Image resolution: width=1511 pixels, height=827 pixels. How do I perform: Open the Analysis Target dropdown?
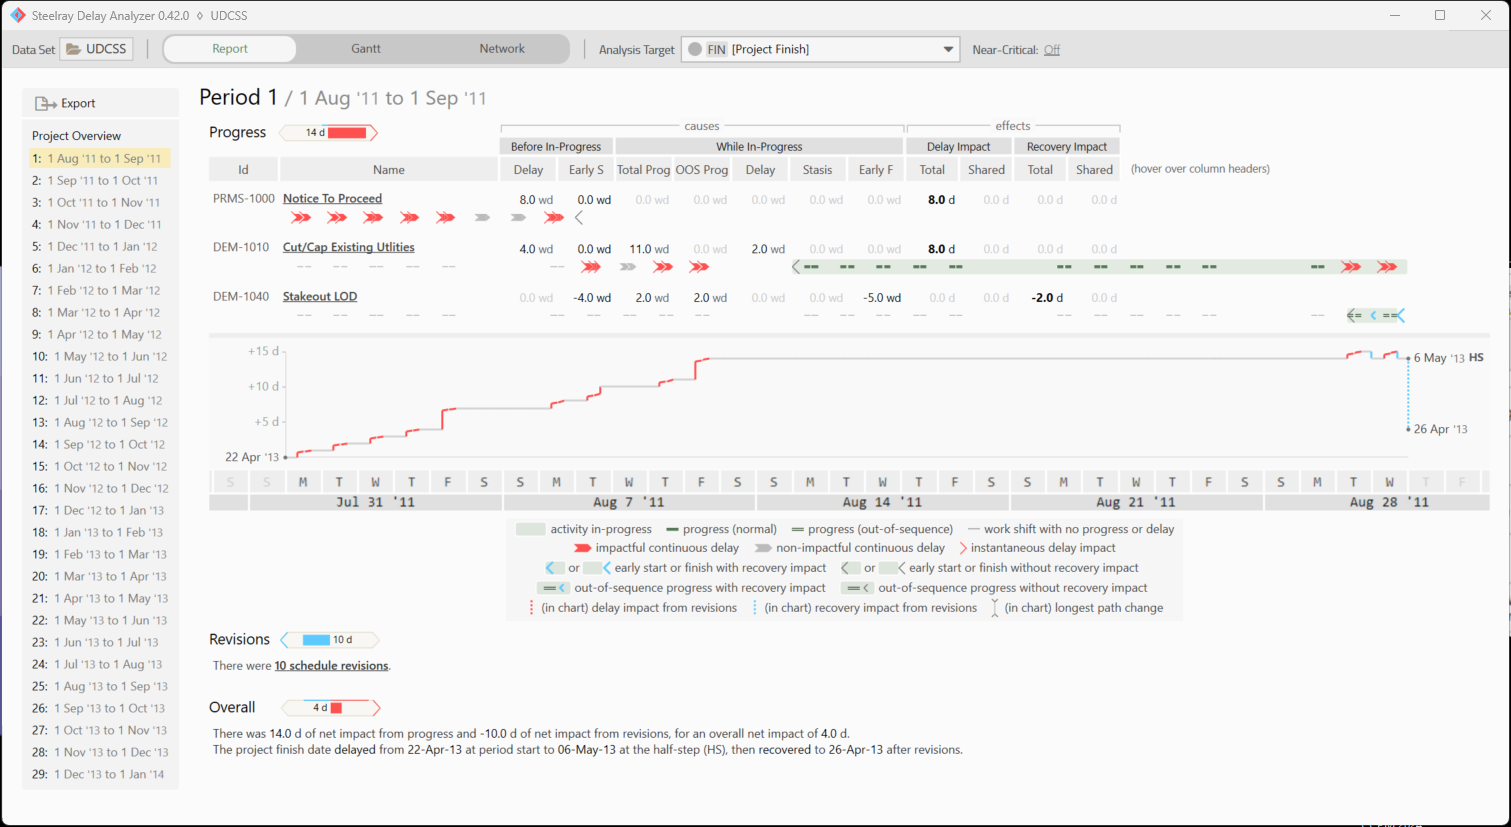[x=947, y=49]
